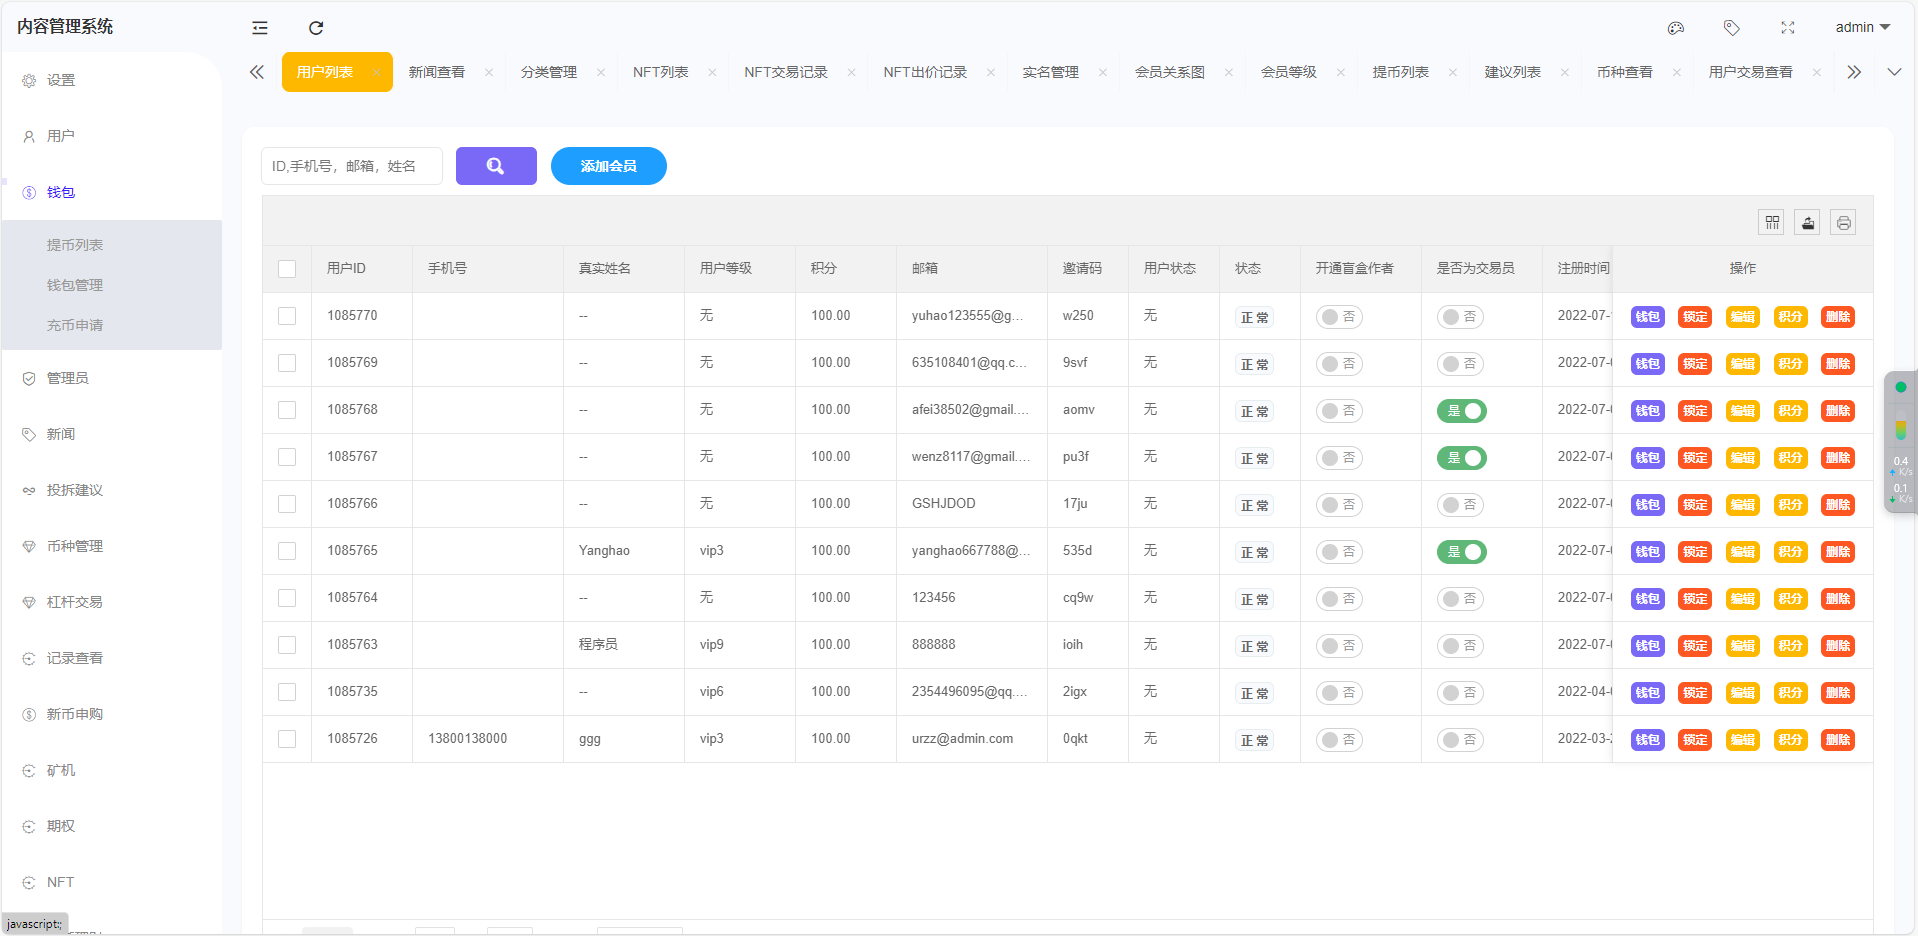
Task: Click the 用户 person icon in sidebar
Action: [29, 136]
